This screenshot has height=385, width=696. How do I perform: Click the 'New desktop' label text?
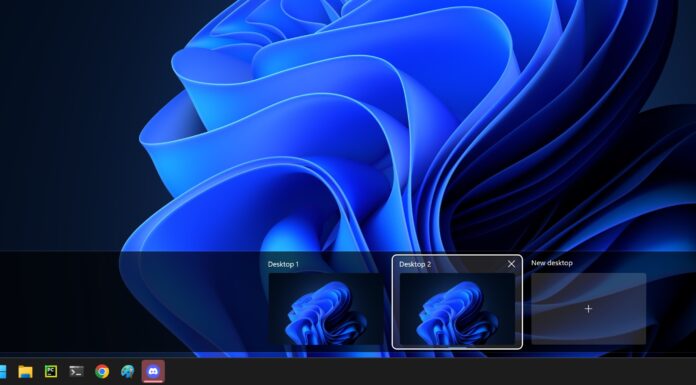point(552,263)
